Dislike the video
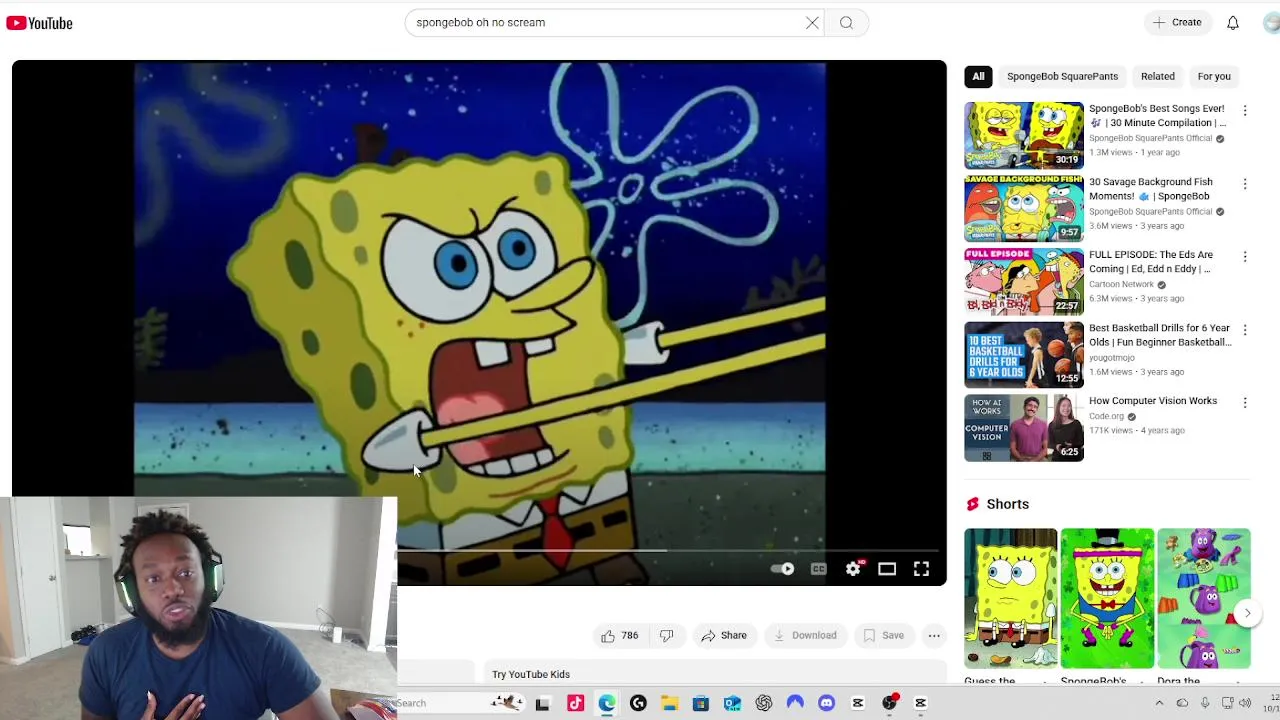 (x=667, y=636)
